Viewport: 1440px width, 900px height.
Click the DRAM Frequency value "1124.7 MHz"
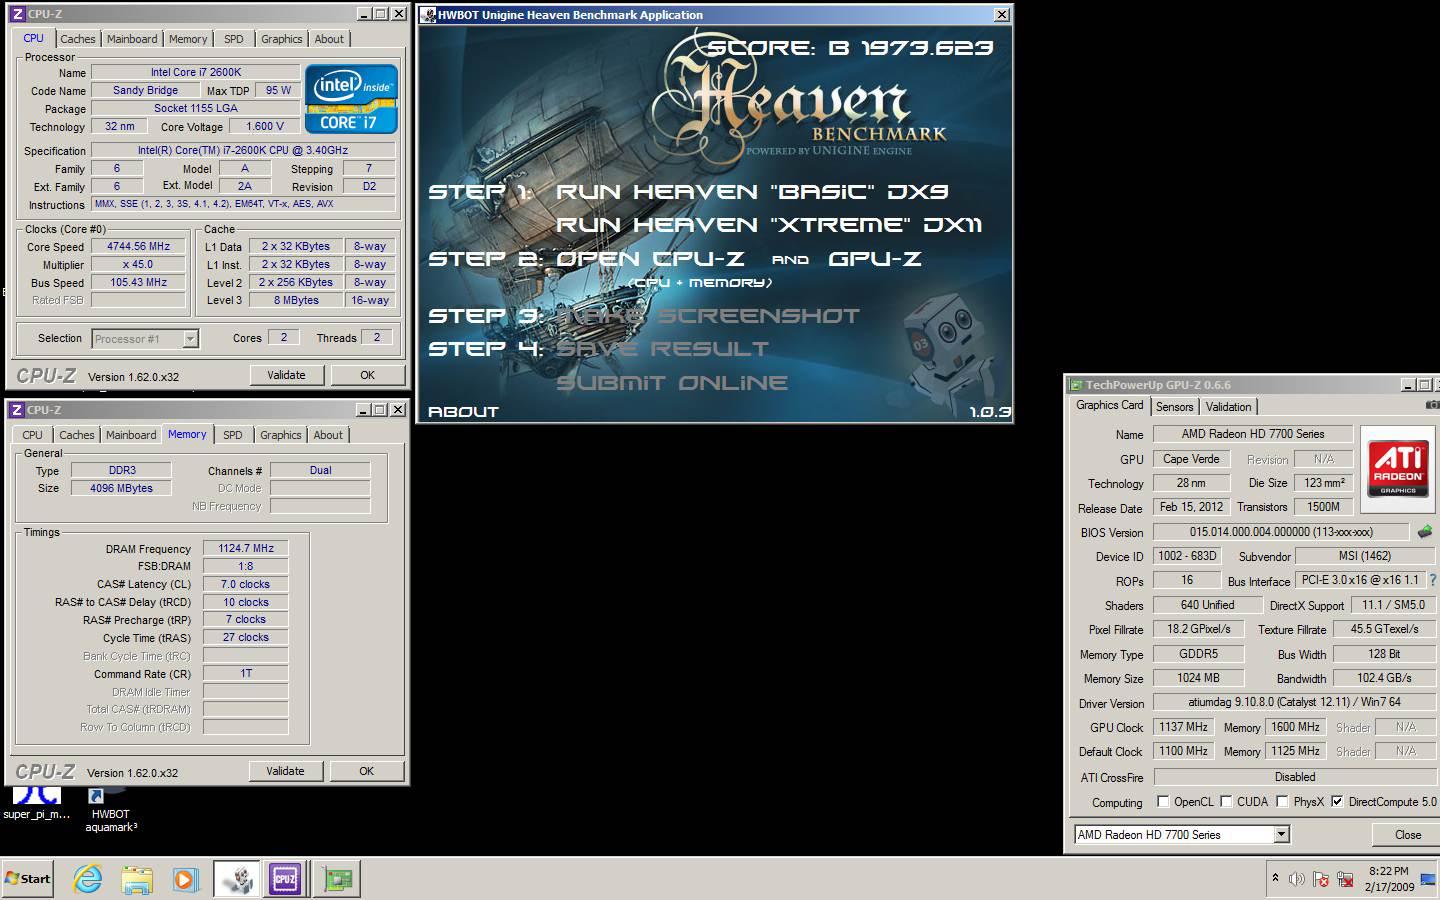[246, 548]
